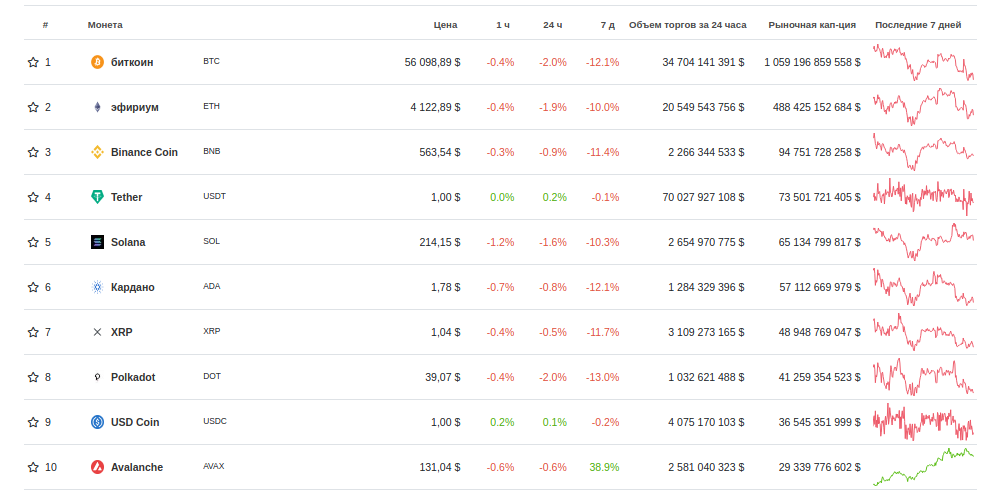The height and width of the screenshot is (491, 1000).
Task: Click the Polkadot logo icon
Action: coord(97,377)
